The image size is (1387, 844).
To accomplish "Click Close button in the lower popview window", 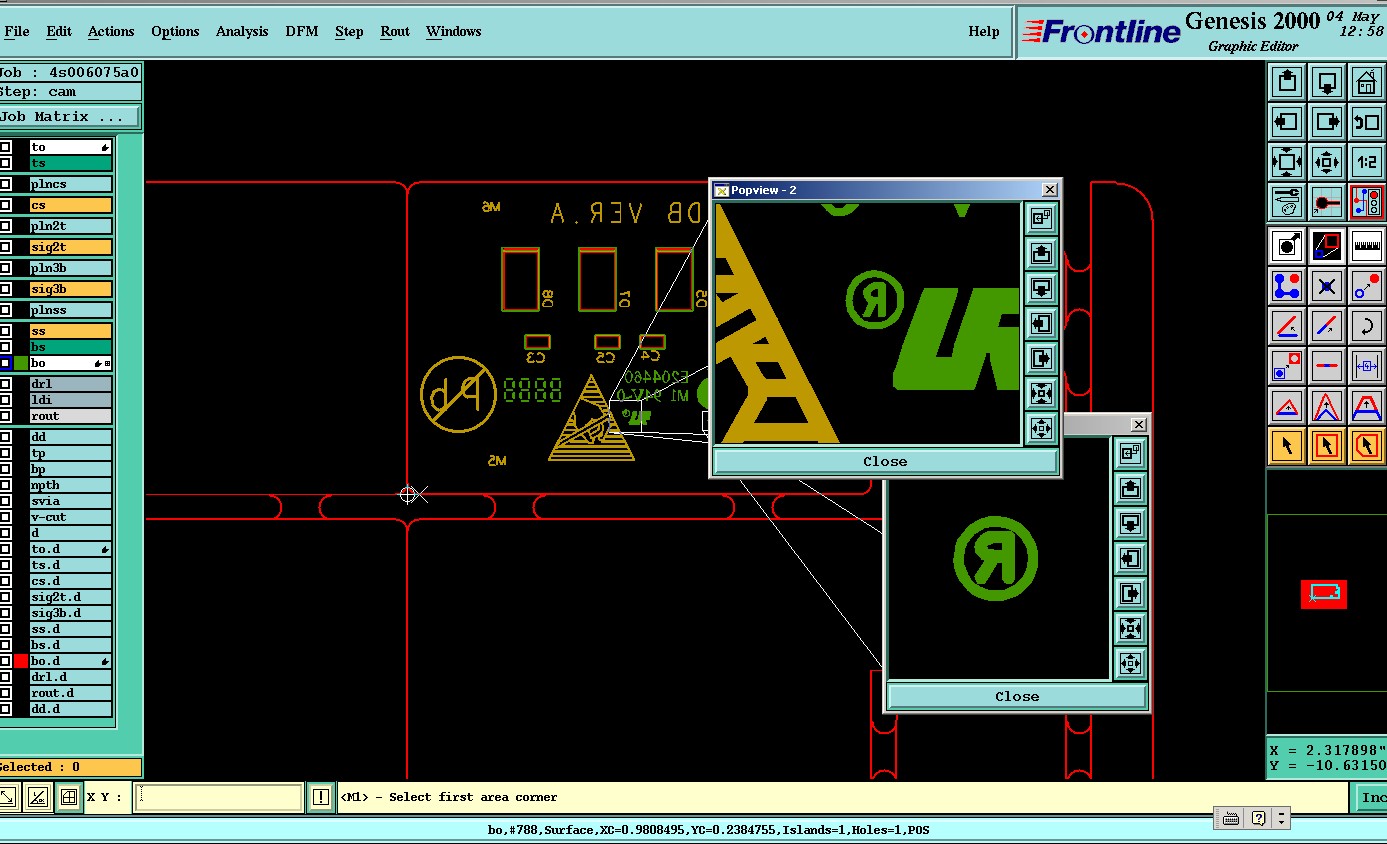I will tap(1017, 696).
